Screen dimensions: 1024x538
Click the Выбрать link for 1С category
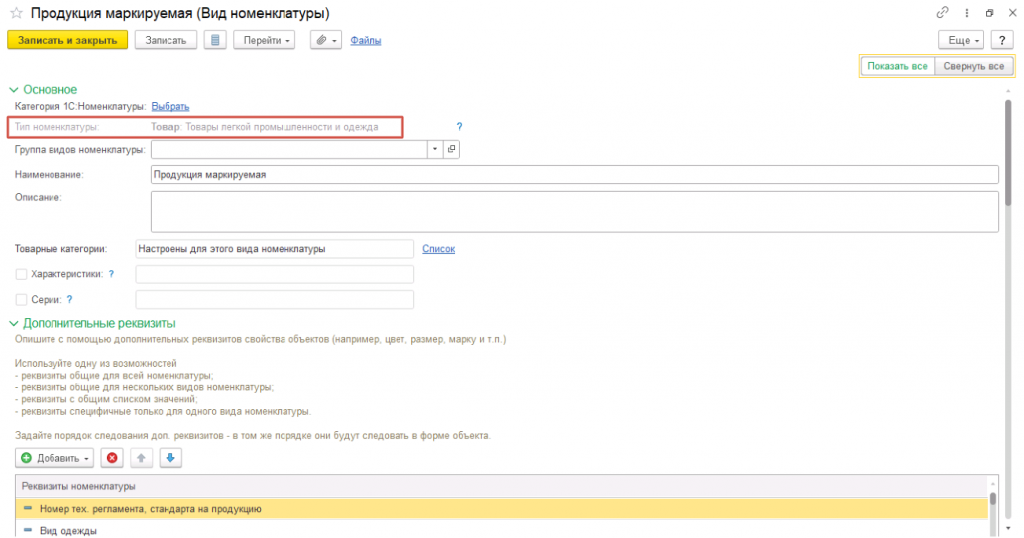pos(170,106)
